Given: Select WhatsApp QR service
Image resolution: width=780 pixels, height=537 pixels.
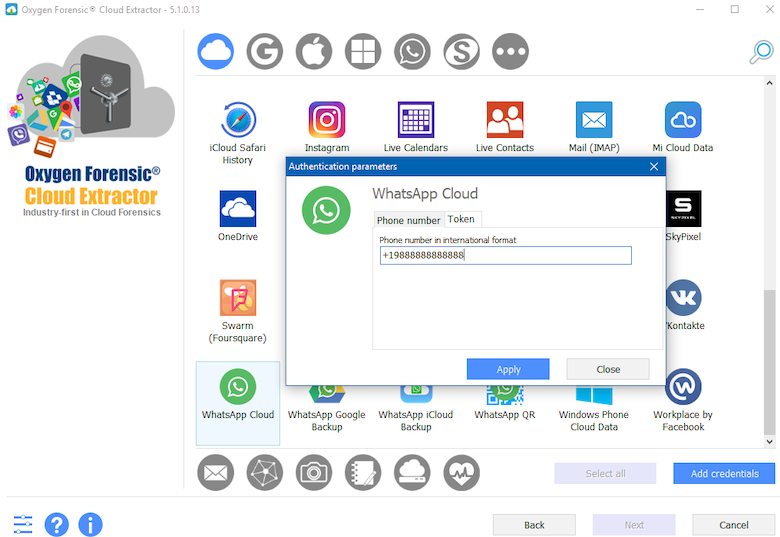Looking at the screenshot, I should point(505,404).
